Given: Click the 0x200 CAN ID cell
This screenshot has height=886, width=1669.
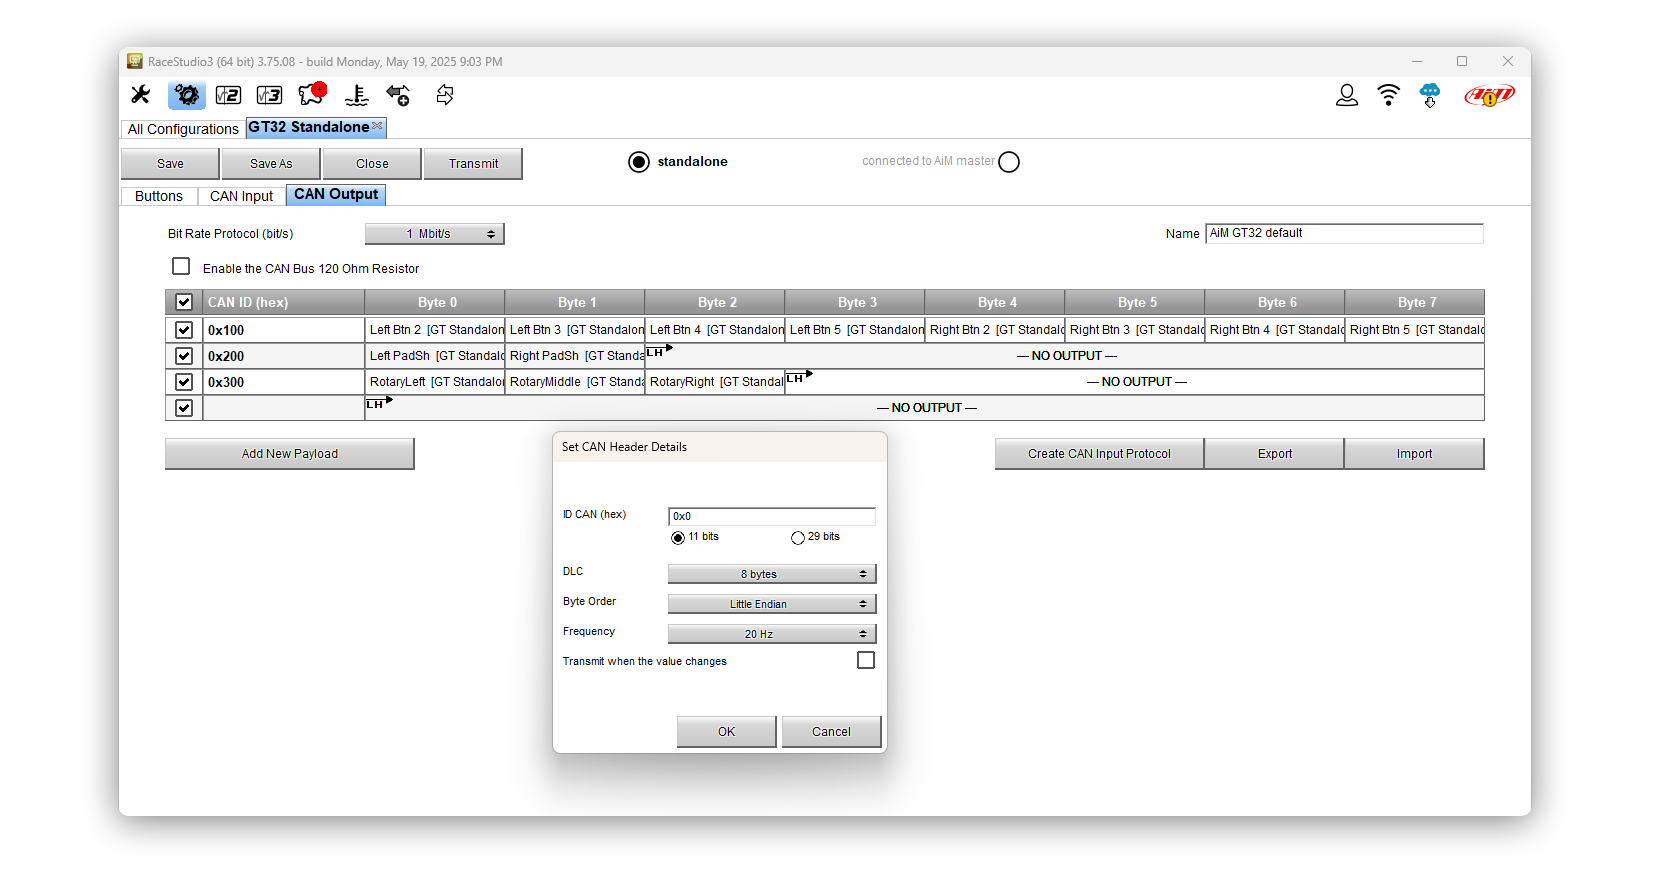Looking at the screenshot, I should (284, 356).
